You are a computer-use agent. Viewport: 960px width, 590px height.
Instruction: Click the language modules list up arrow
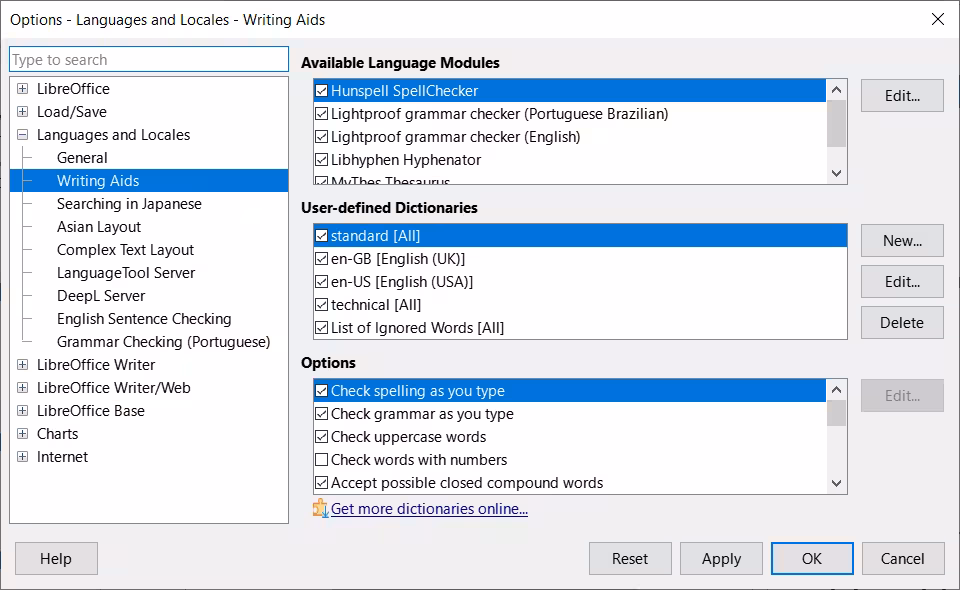pos(836,90)
